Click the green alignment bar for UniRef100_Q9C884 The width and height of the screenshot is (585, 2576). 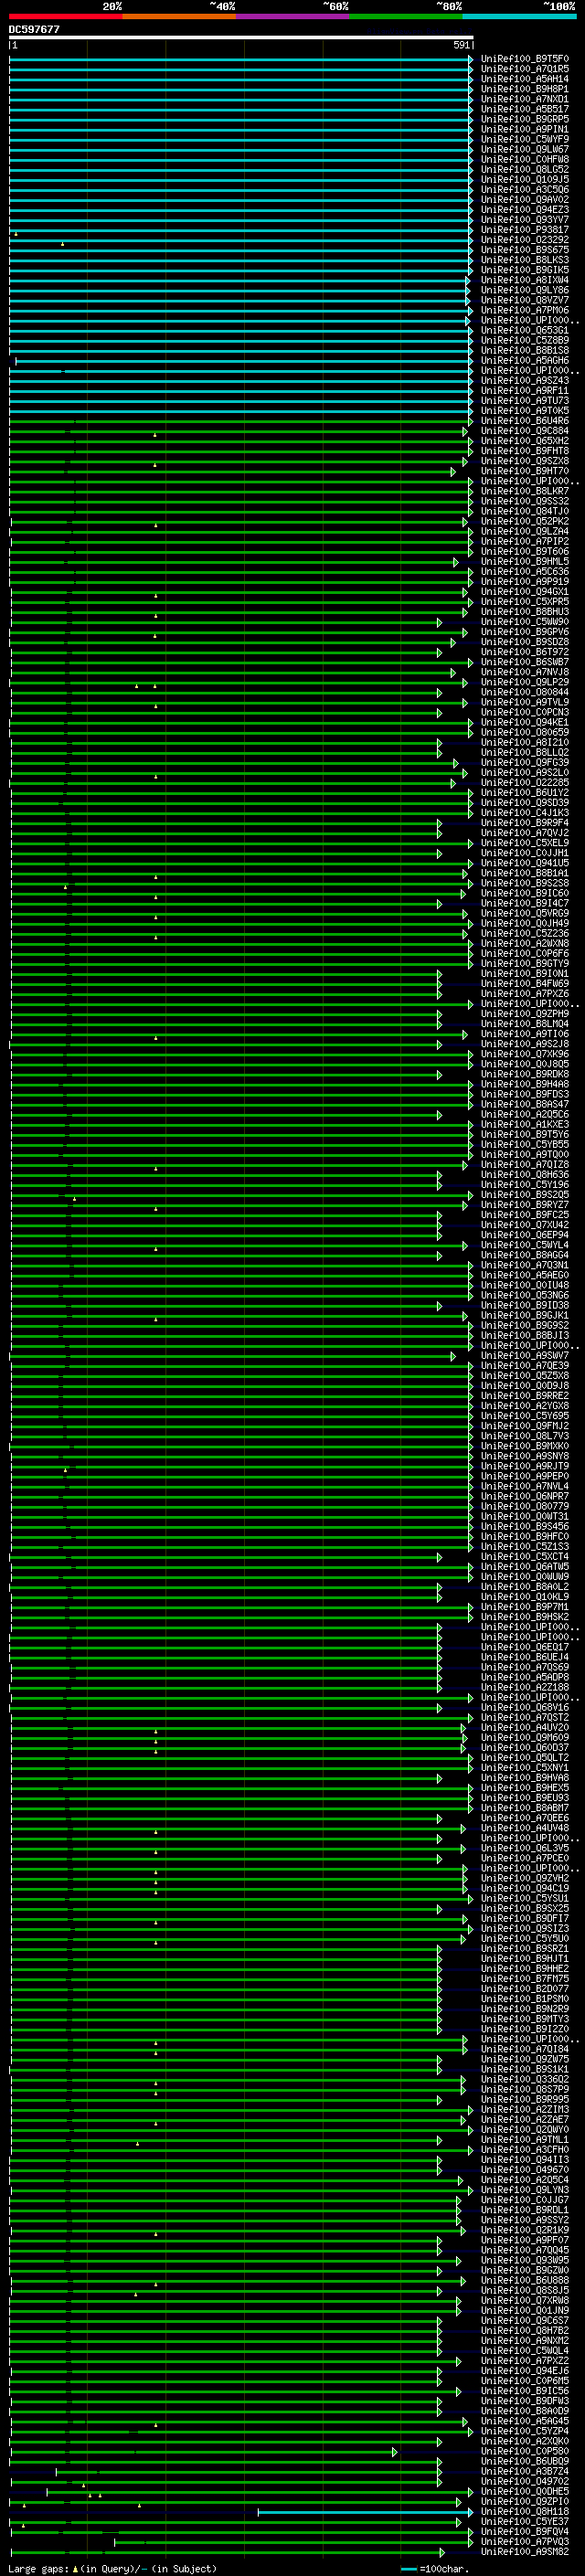(238, 432)
